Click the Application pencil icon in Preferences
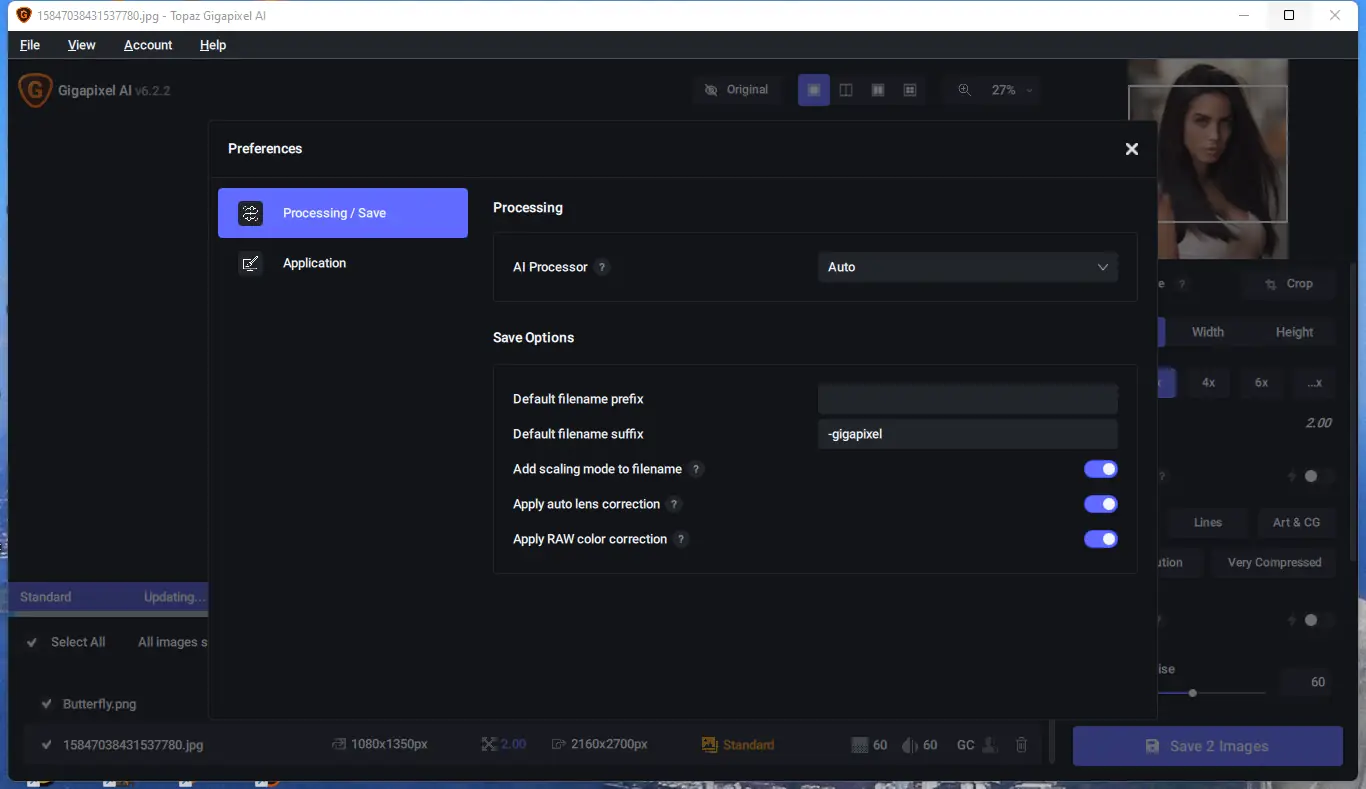 [250, 263]
